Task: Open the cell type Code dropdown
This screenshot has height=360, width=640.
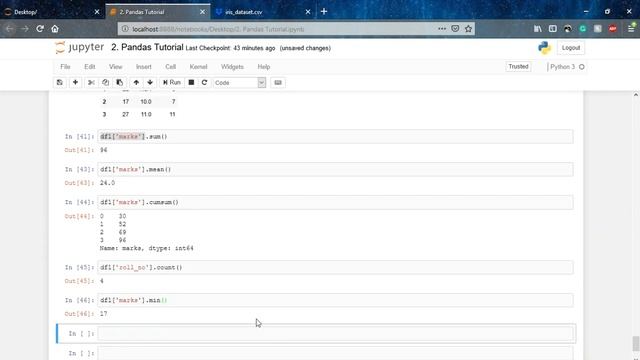Action: coord(240,82)
